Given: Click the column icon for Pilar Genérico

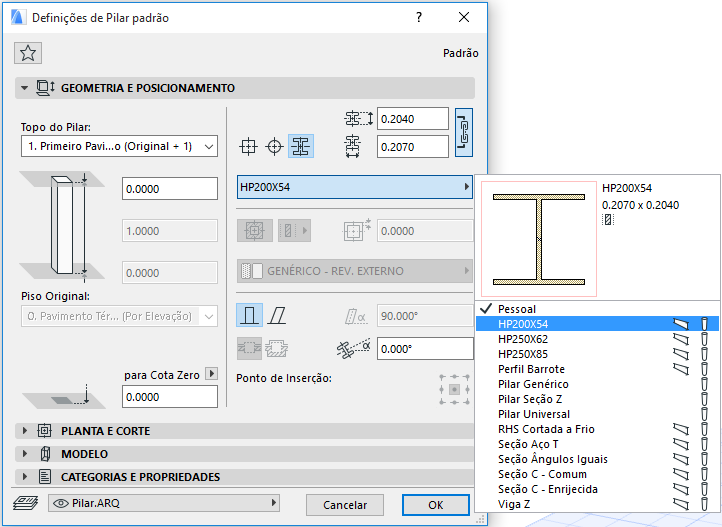Looking at the screenshot, I should coord(704,384).
